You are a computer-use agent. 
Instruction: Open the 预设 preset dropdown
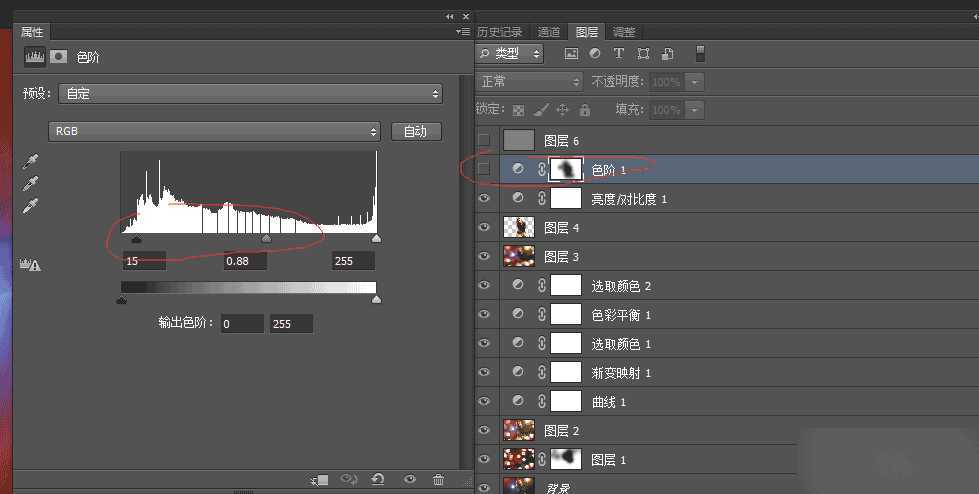(x=250, y=93)
